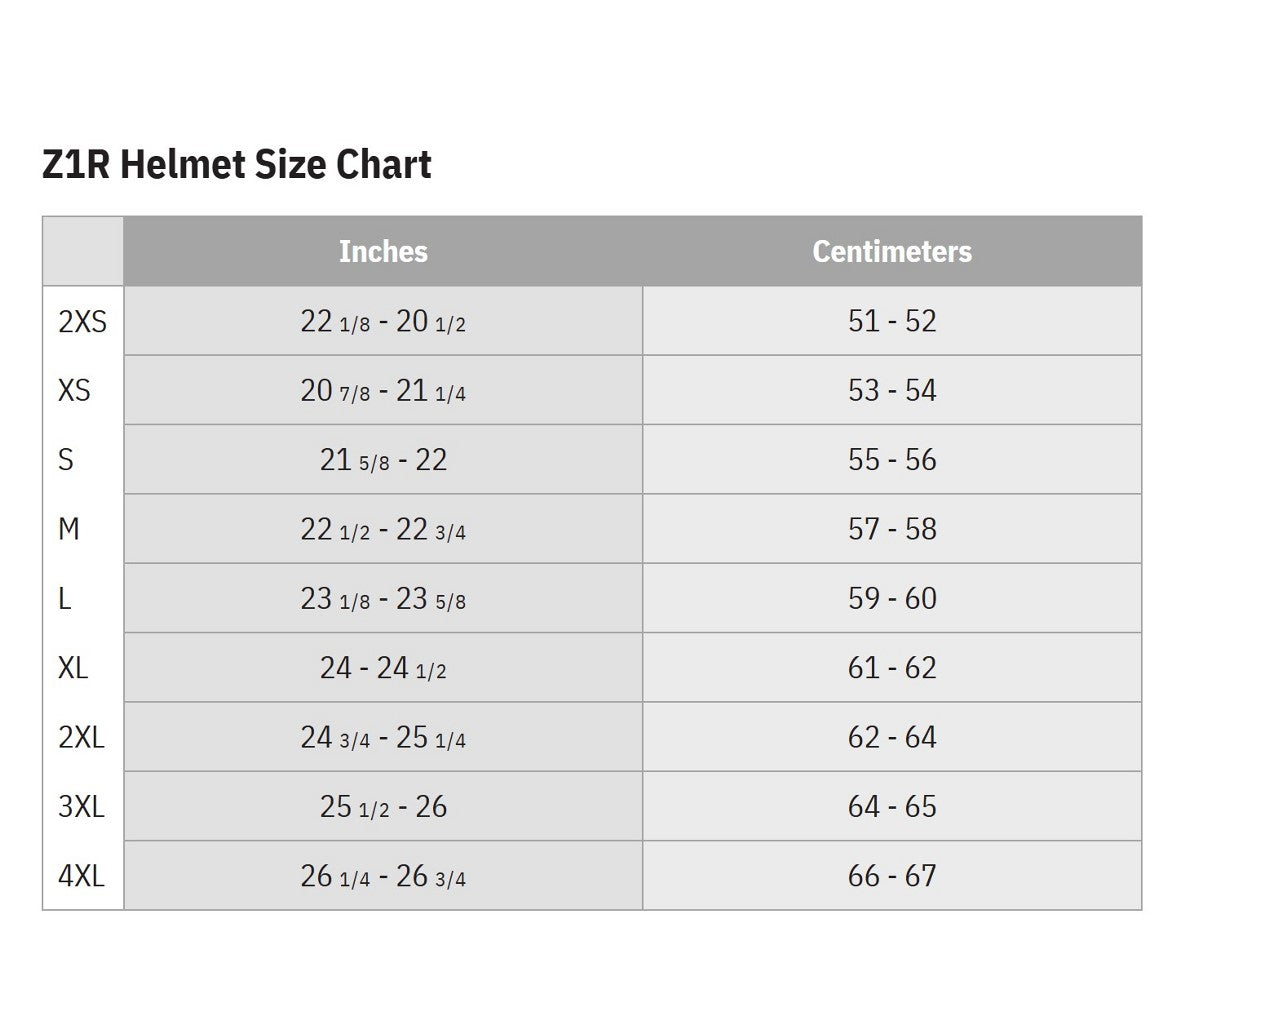Select the 59 - 60 centimeters cell
Image resolution: width=1280 pixels, height=1024 pixels.
pos(892,599)
